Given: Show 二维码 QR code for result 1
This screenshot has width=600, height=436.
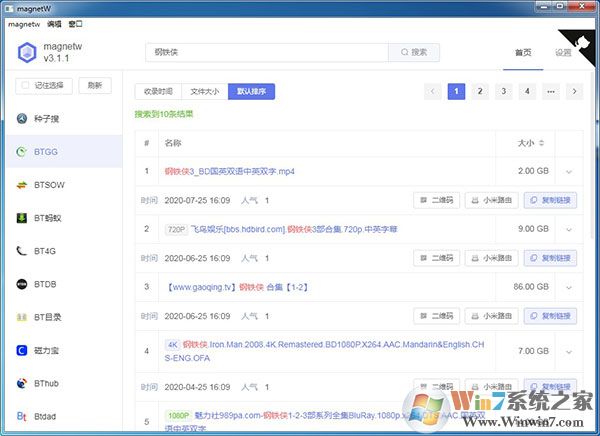Looking at the screenshot, I should click(437, 200).
